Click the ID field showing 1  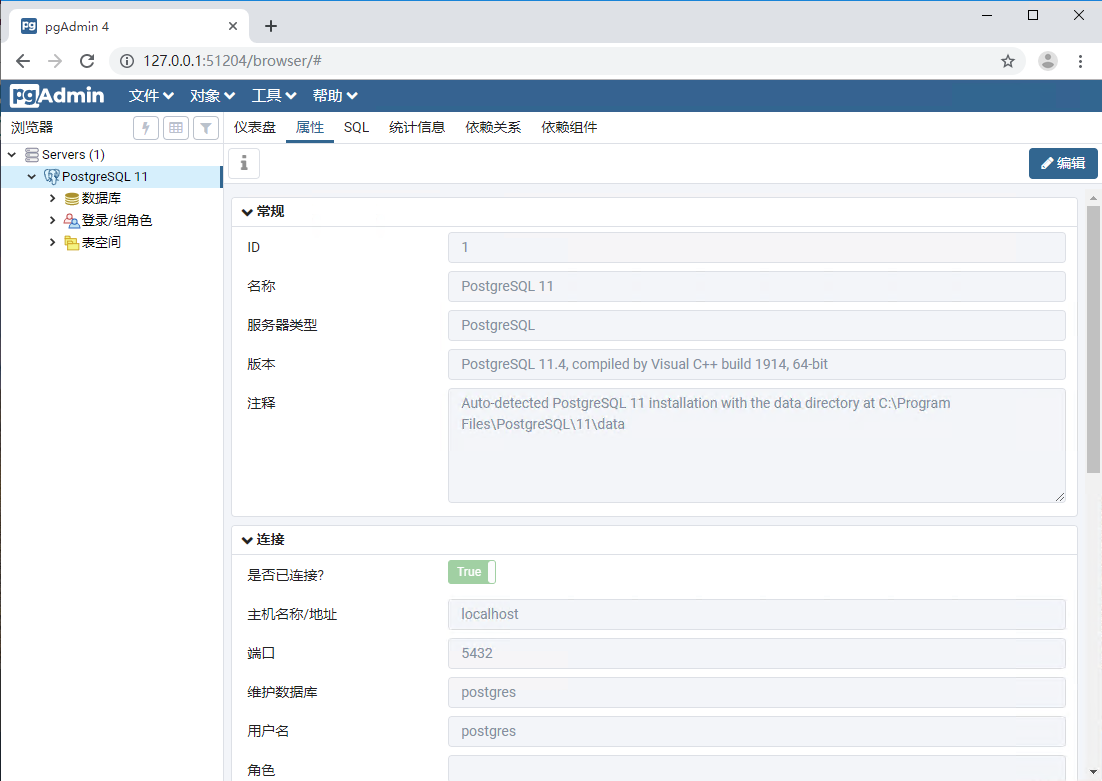tap(757, 247)
